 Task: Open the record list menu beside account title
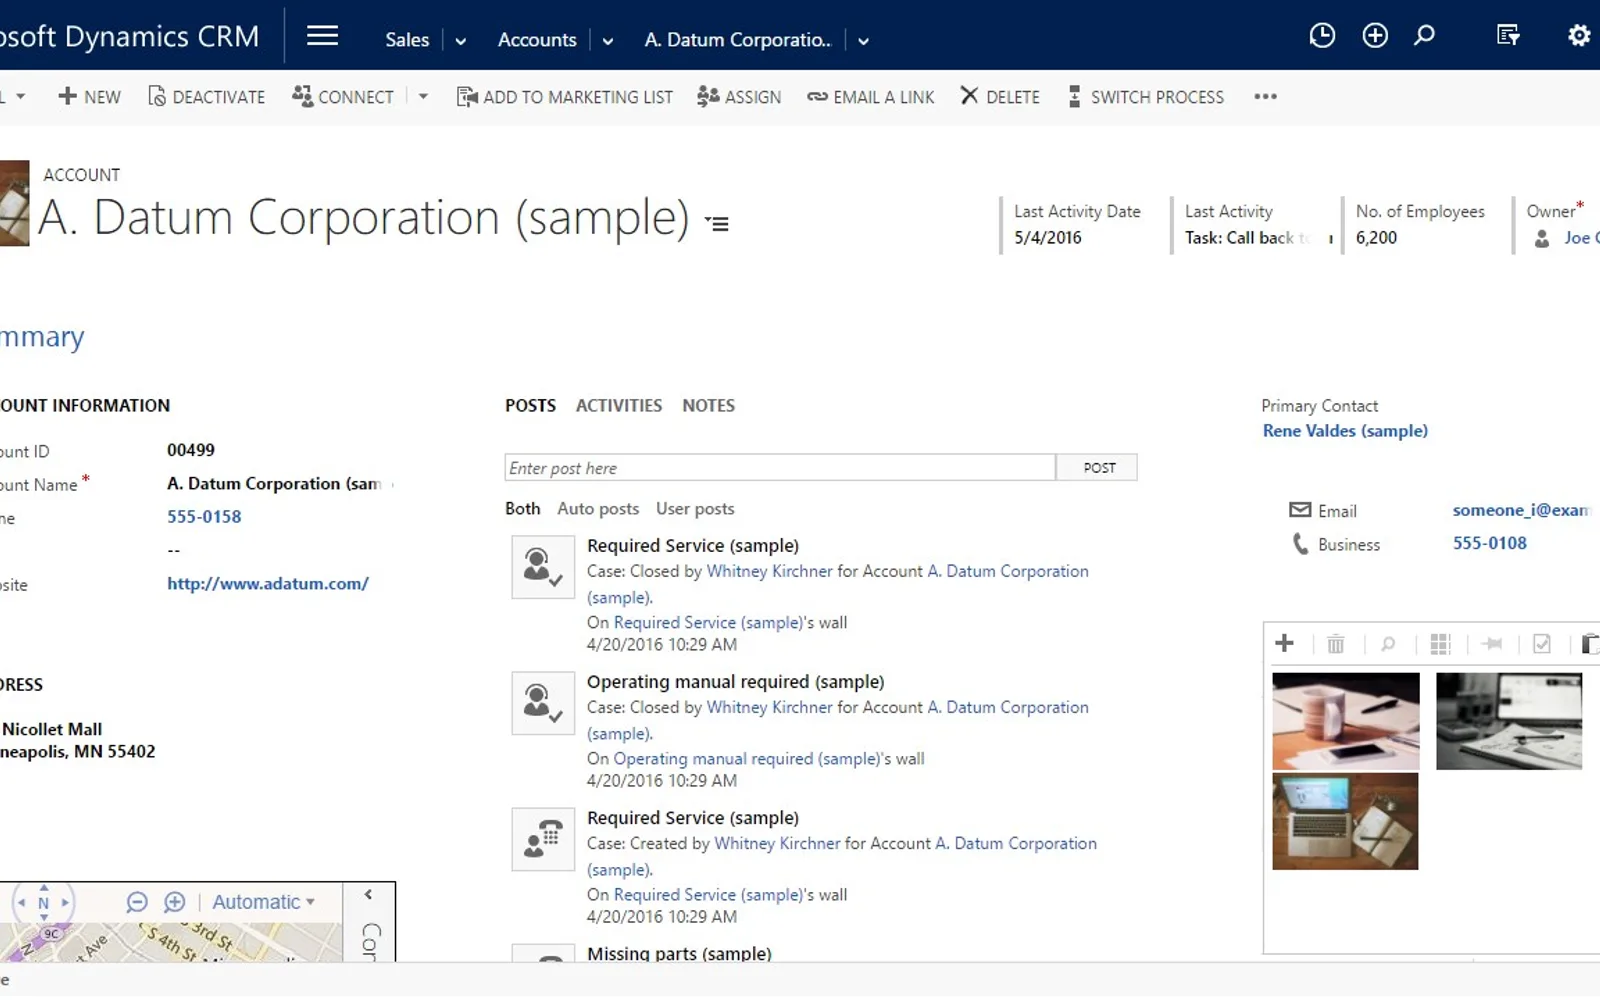[717, 223]
